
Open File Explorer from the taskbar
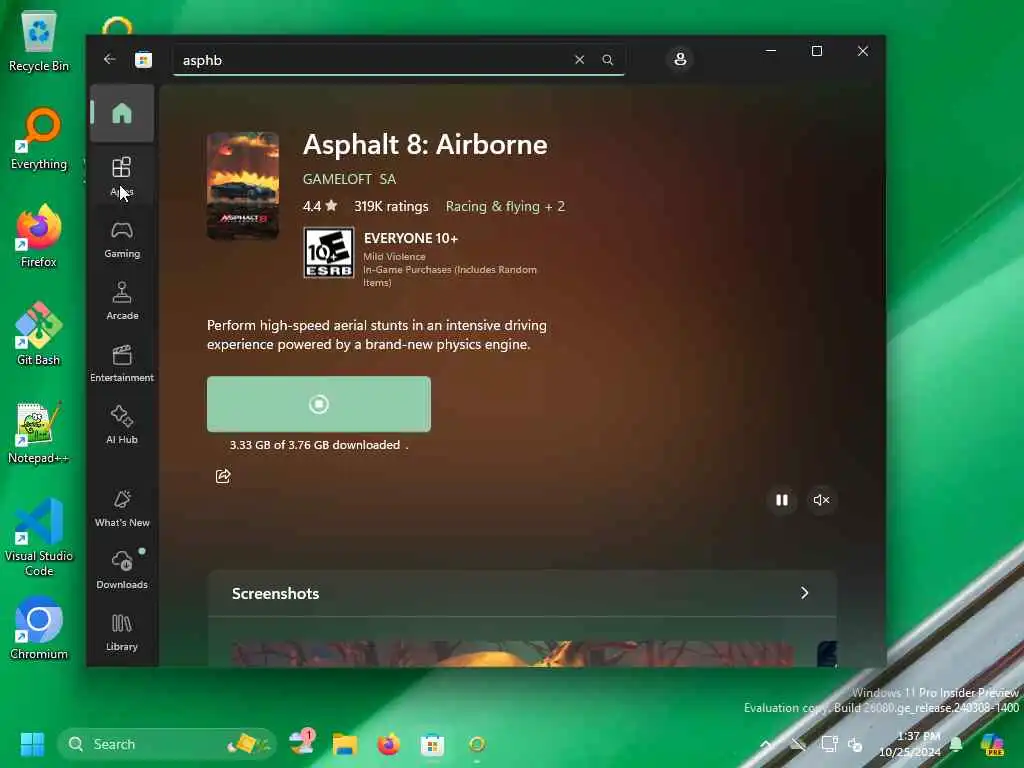point(345,744)
